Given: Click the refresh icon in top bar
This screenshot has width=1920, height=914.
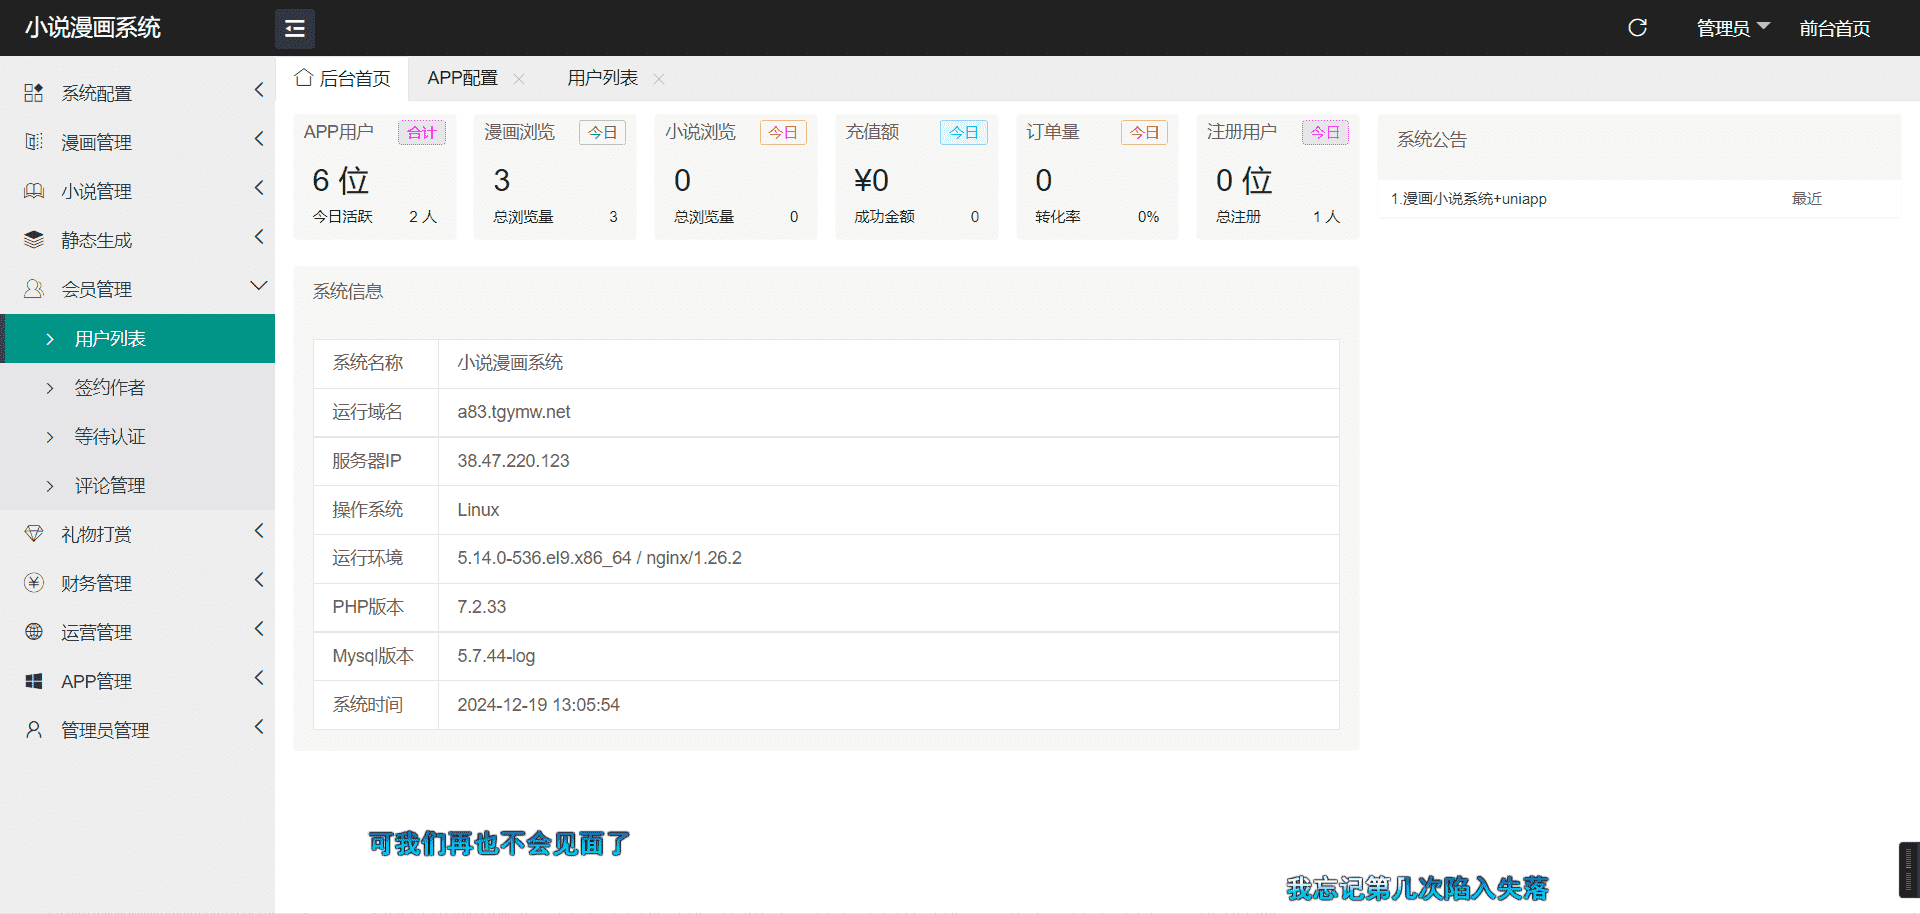Looking at the screenshot, I should [x=1637, y=28].
